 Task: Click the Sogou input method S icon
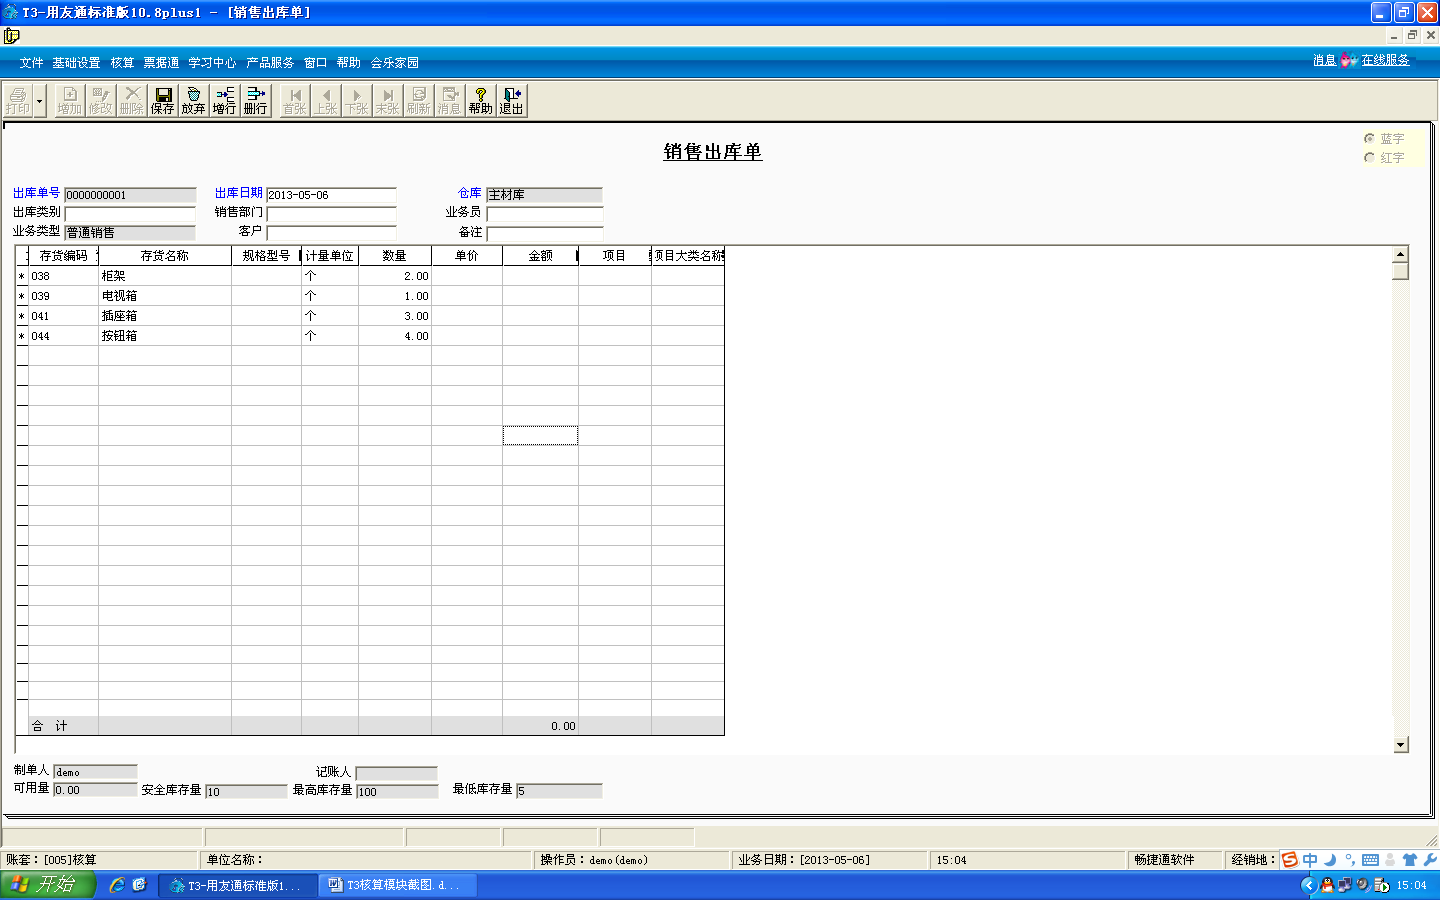coord(1290,860)
